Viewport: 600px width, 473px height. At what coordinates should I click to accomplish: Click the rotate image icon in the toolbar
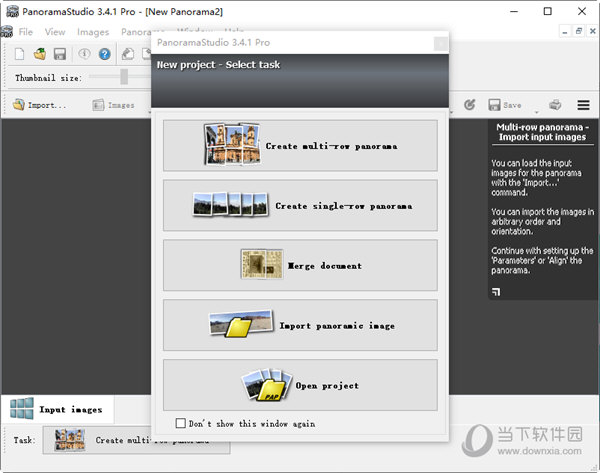[128, 54]
